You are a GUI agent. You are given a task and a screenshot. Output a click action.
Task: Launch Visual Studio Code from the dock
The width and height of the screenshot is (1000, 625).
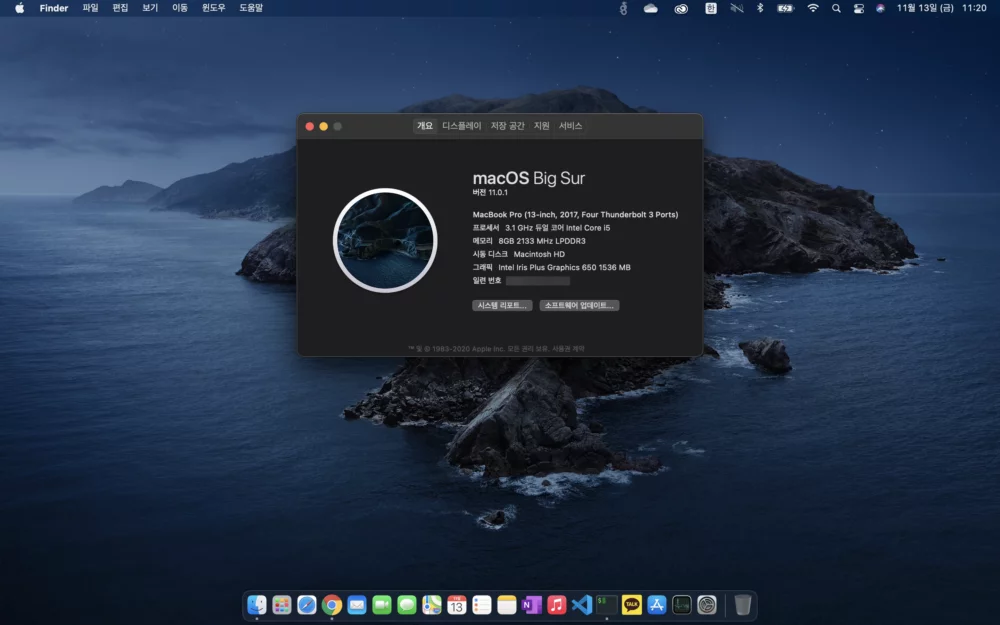click(x=582, y=605)
